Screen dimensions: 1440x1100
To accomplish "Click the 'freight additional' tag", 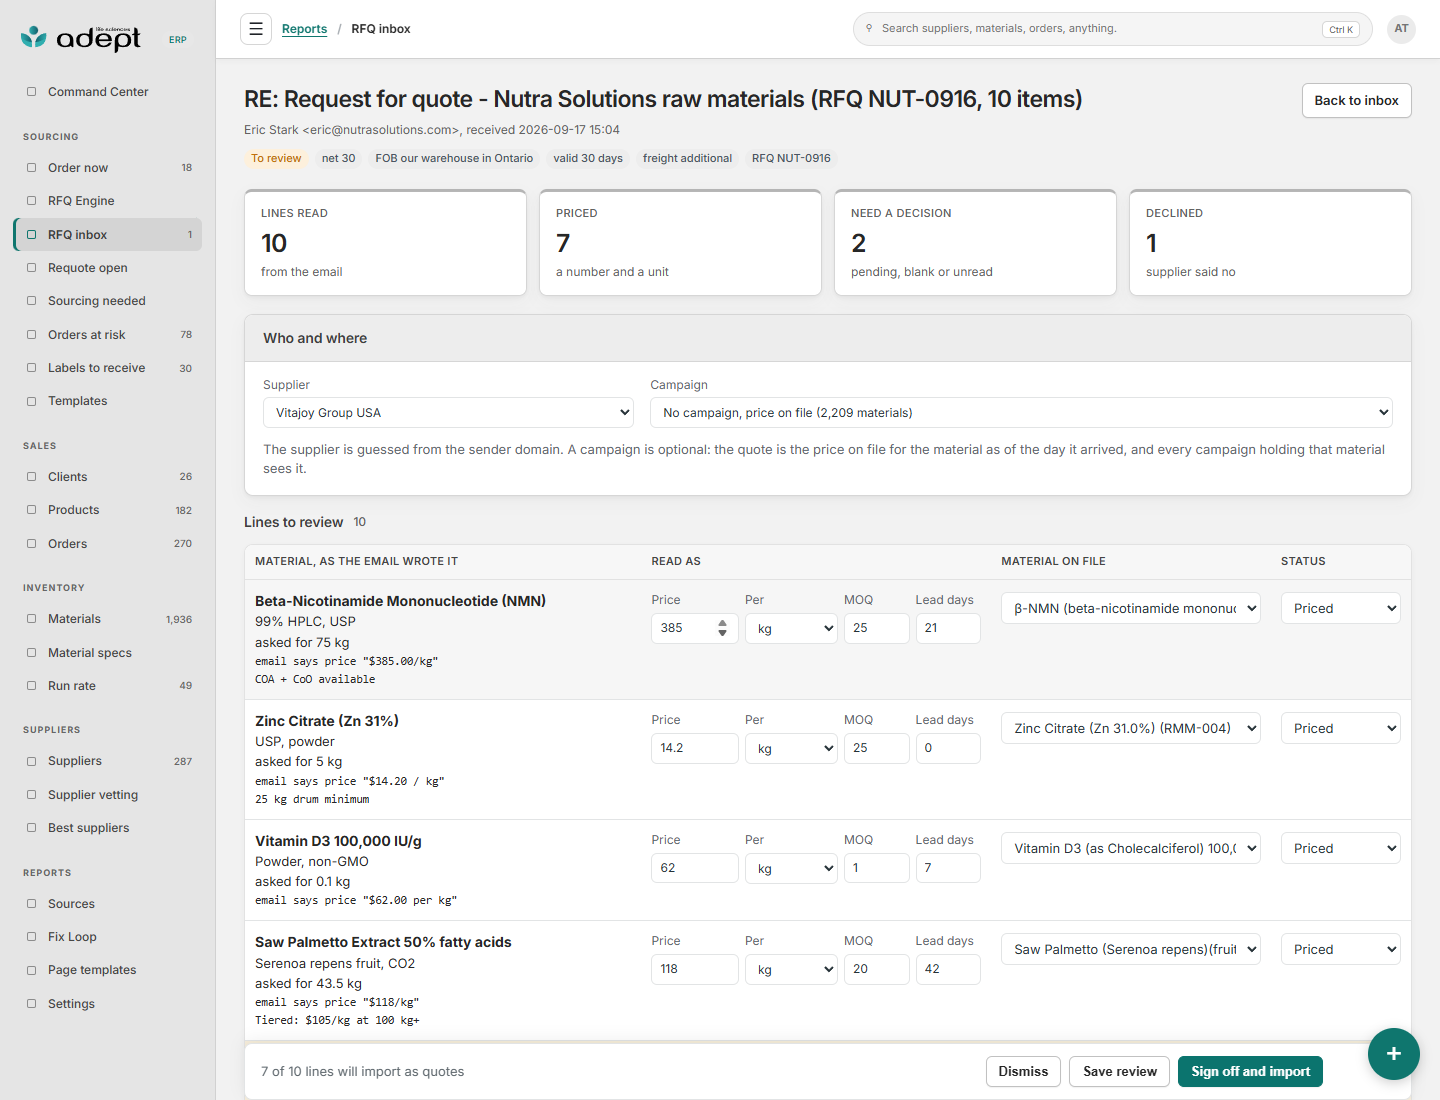I will (687, 159).
